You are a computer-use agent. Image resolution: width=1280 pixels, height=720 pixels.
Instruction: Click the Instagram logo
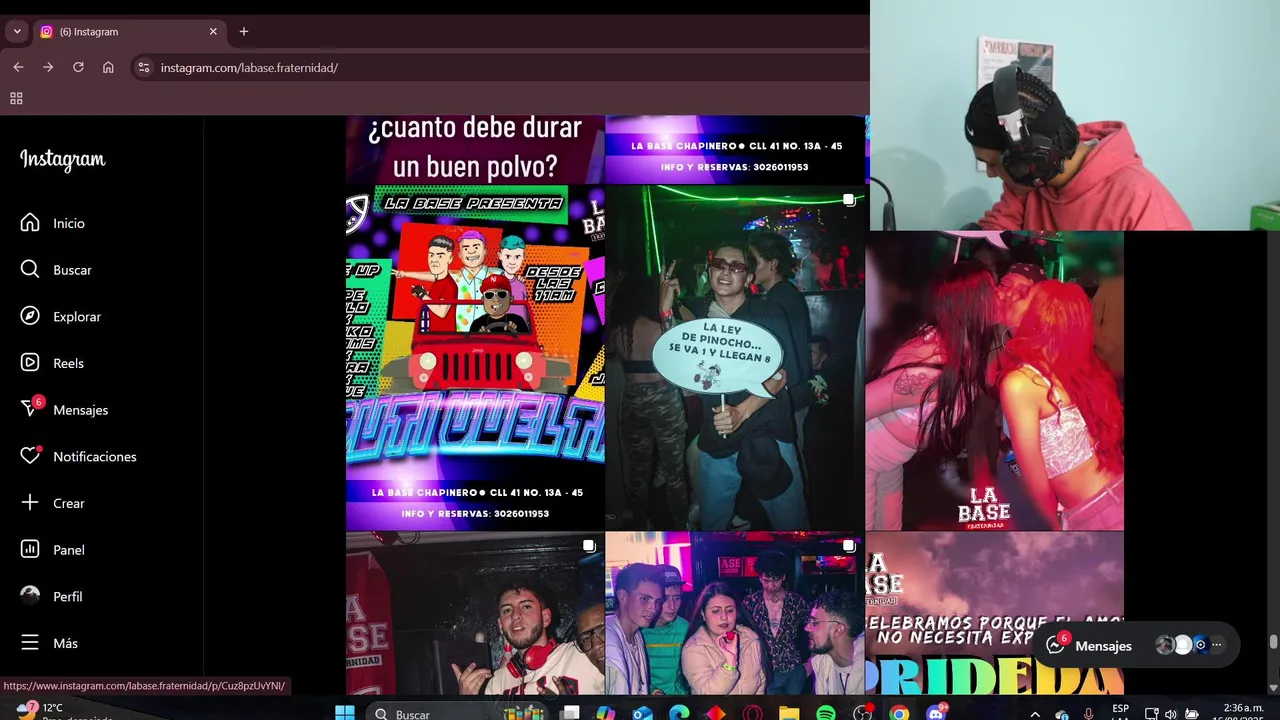pos(62,160)
